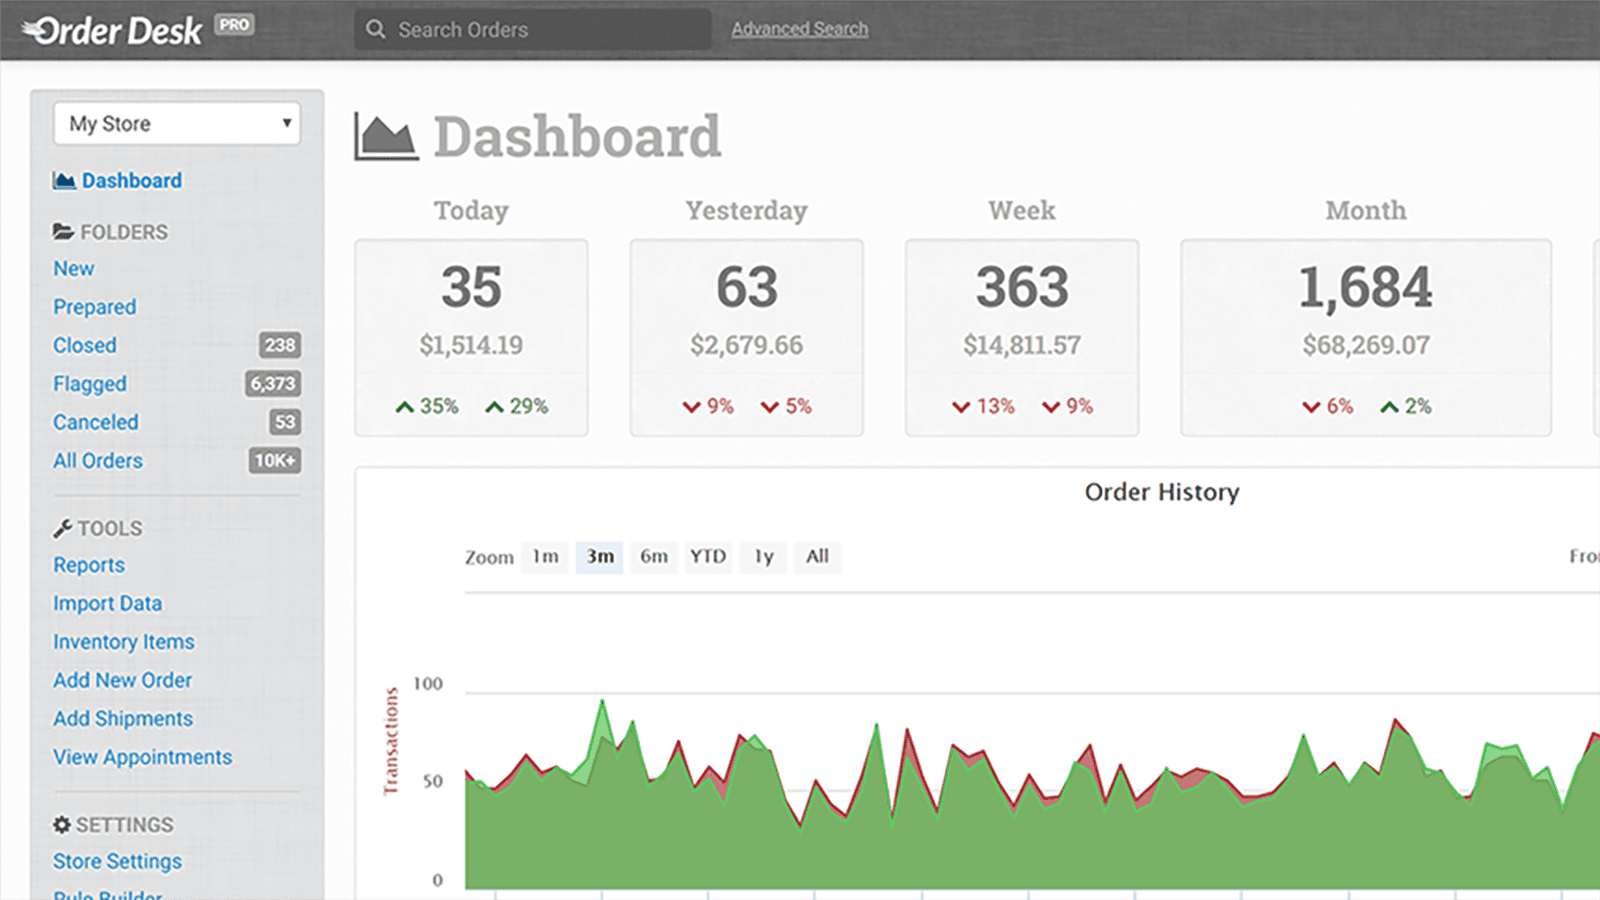Image resolution: width=1600 pixels, height=900 pixels.
Task: Open the Reports page
Action: (89, 565)
